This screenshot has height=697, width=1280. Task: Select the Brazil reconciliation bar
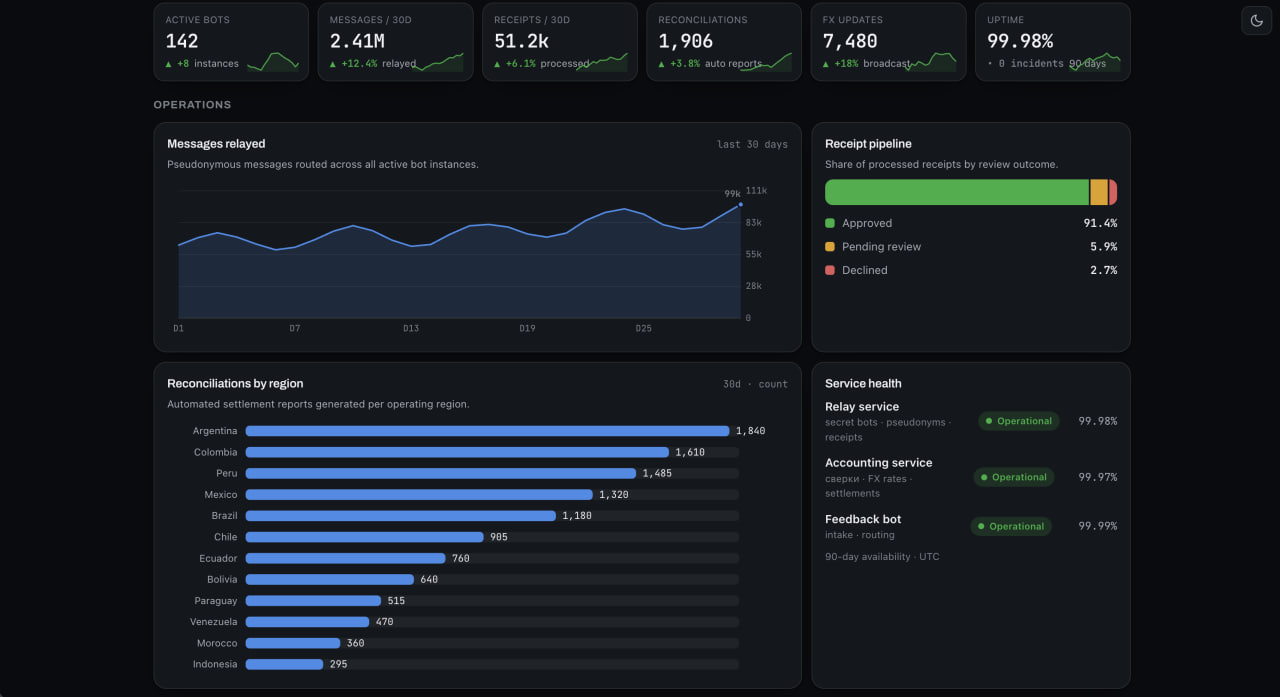[x=400, y=516]
